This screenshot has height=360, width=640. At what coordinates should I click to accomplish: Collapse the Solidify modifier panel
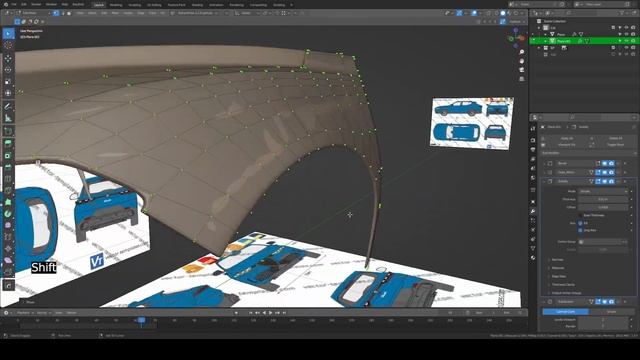544,181
